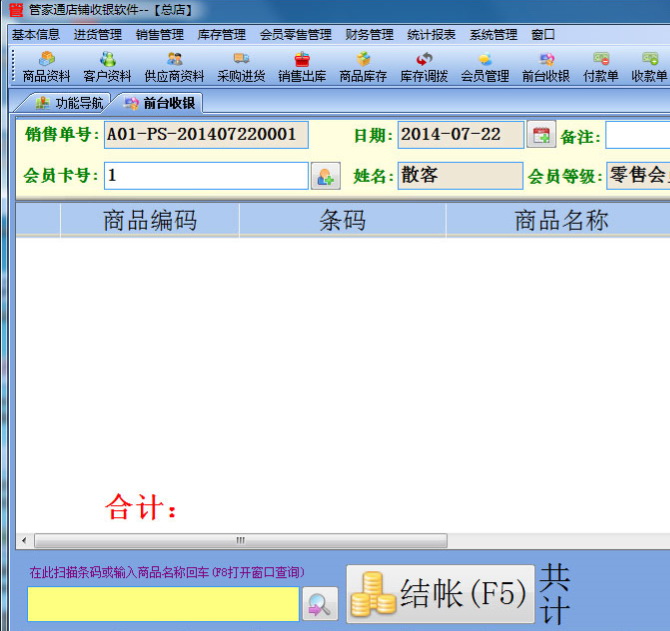Open 窗口 menu
The width and height of the screenshot is (670, 631).
543,35
